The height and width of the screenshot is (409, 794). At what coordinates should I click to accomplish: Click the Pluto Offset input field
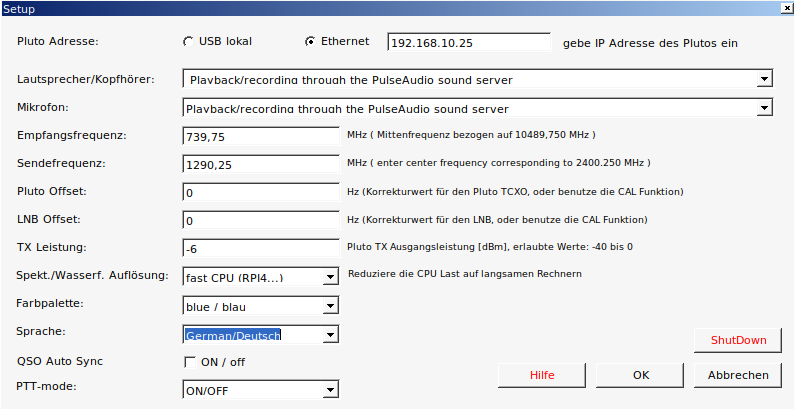click(x=261, y=192)
